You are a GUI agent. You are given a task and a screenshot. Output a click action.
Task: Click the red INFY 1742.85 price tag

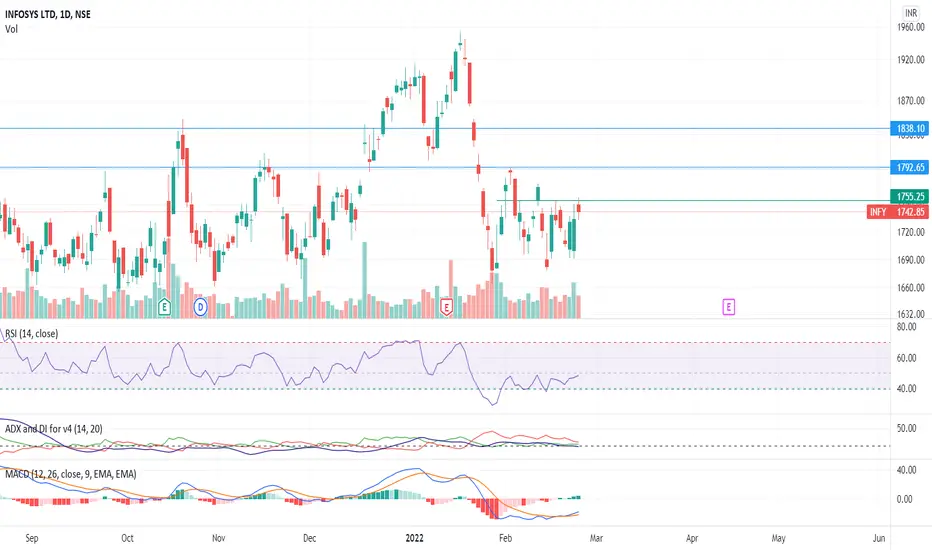coord(898,212)
